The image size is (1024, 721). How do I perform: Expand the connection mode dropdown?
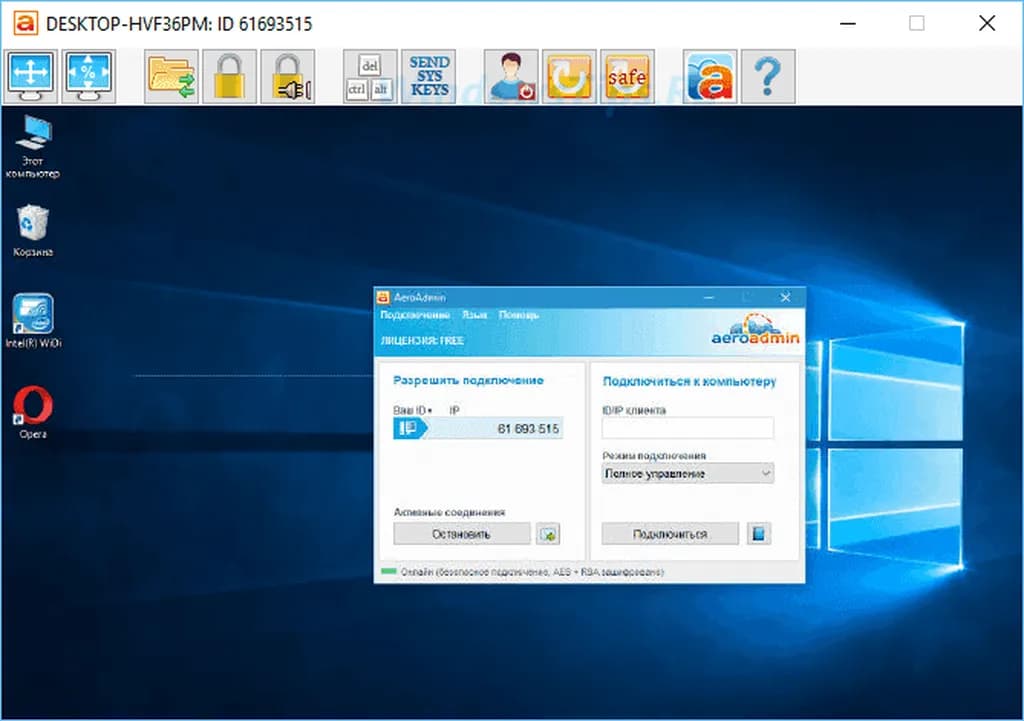pos(687,474)
